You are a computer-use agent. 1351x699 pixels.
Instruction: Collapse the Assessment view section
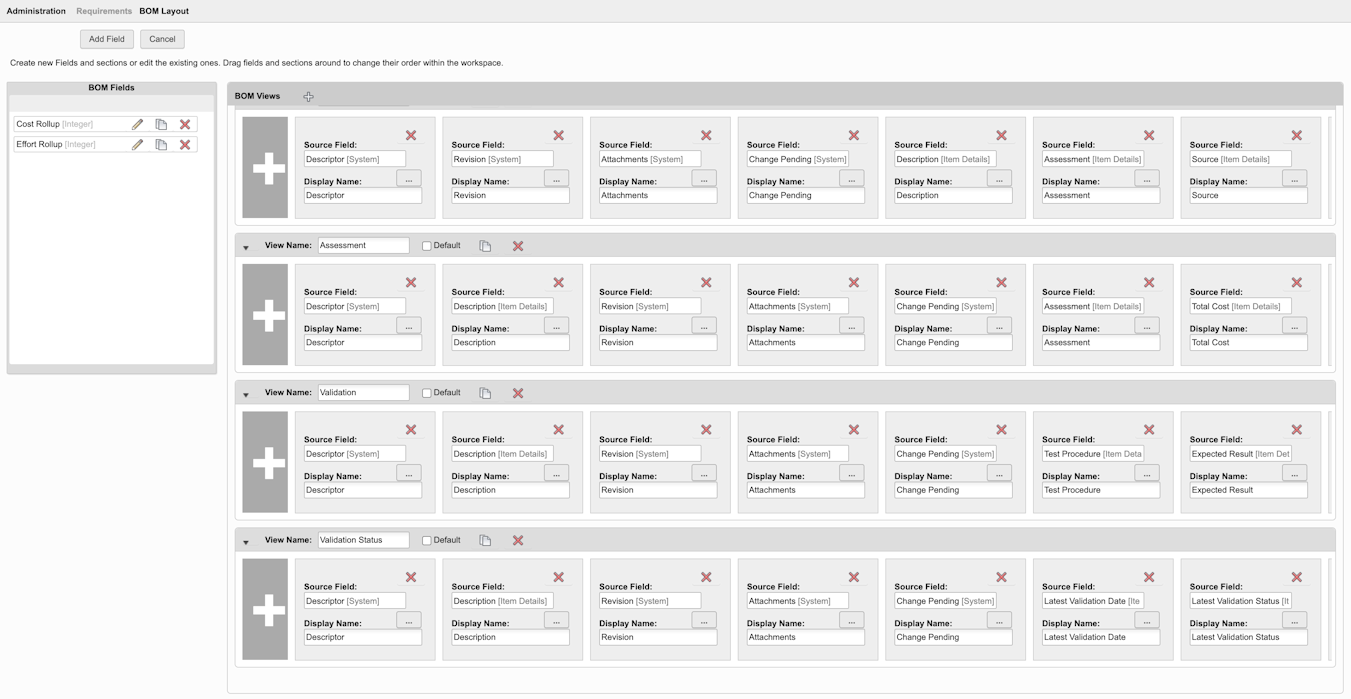[x=246, y=247]
